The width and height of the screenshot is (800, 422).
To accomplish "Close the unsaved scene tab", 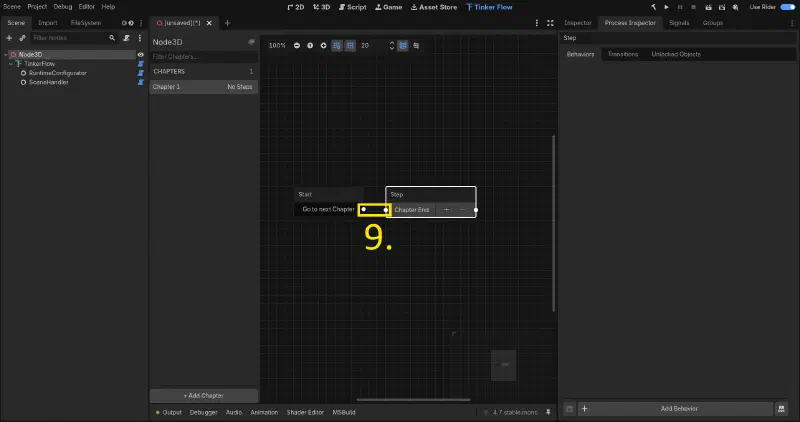I will pos(209,23).
